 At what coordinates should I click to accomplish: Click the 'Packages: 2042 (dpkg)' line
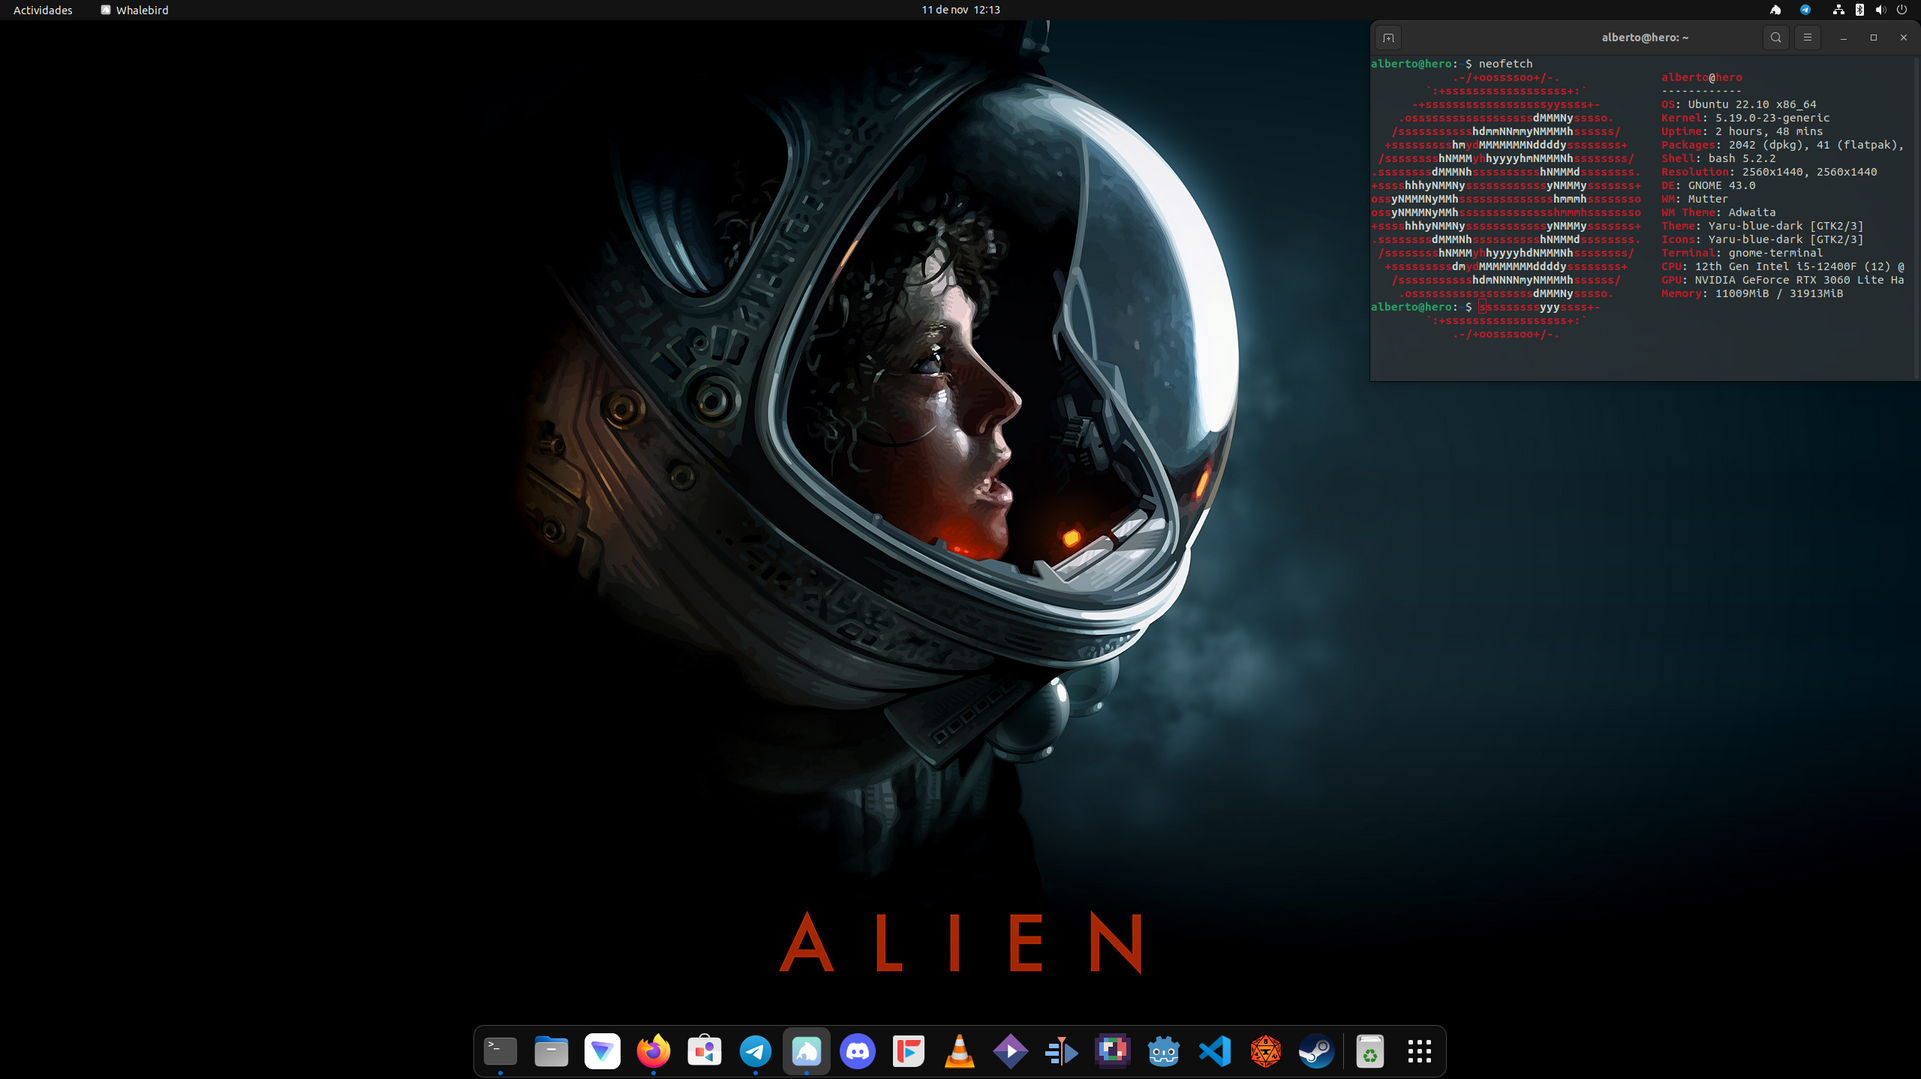(1782, 145)
